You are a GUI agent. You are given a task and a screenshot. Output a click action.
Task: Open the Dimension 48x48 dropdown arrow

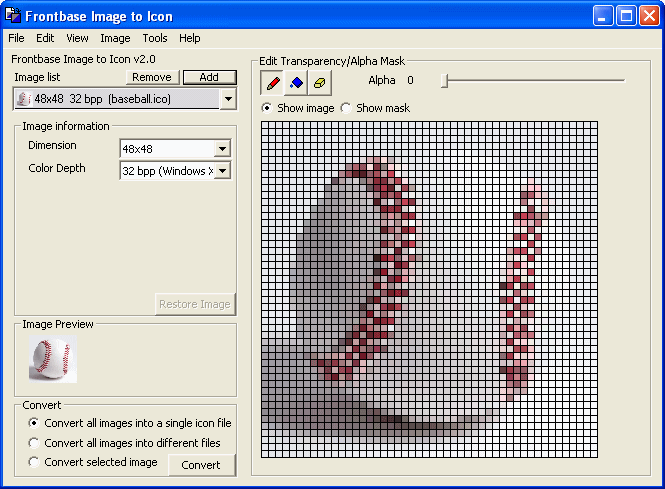[x=222, y=149]
